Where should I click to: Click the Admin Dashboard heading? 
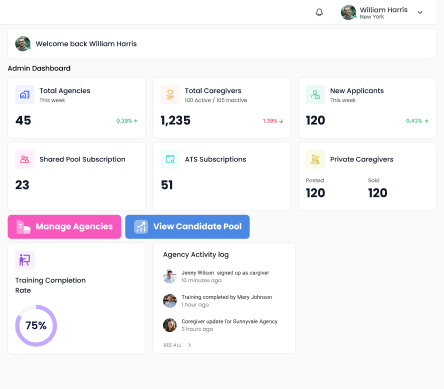click(x=39, y=68)
